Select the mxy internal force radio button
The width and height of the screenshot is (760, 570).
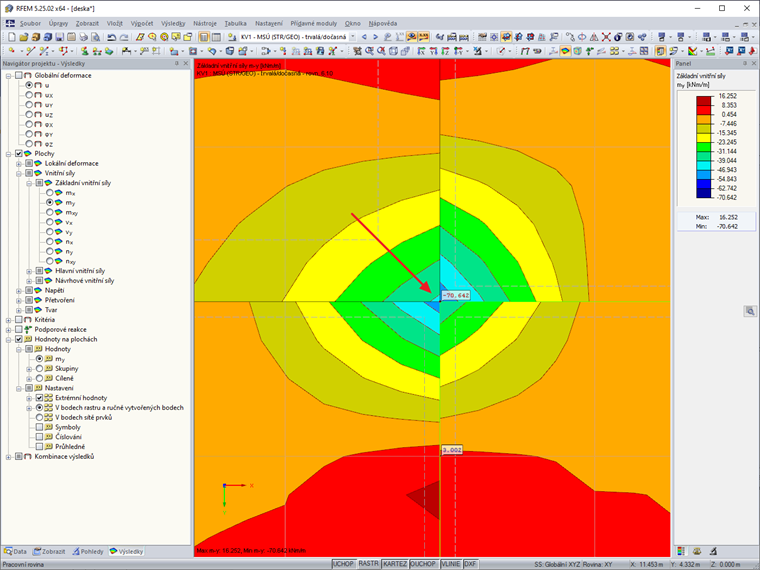[x=50, y=212]
